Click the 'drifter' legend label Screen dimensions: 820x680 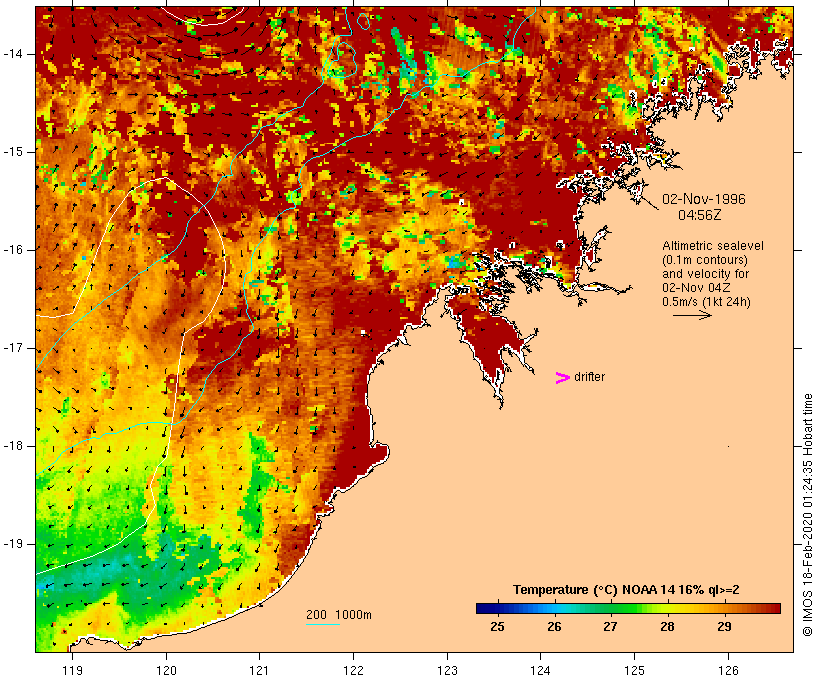point(589,377)
